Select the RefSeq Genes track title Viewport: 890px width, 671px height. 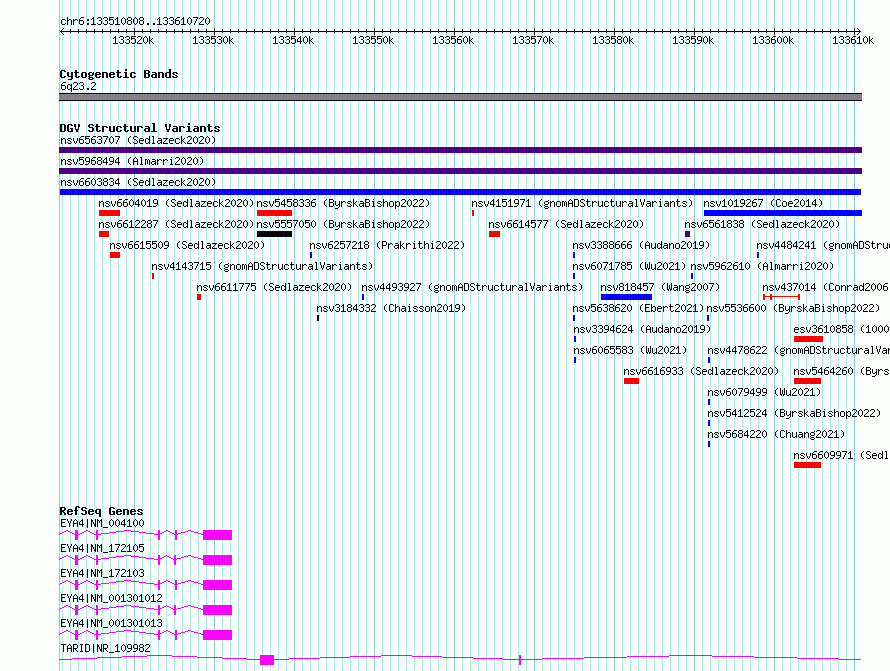pos(102,511)
